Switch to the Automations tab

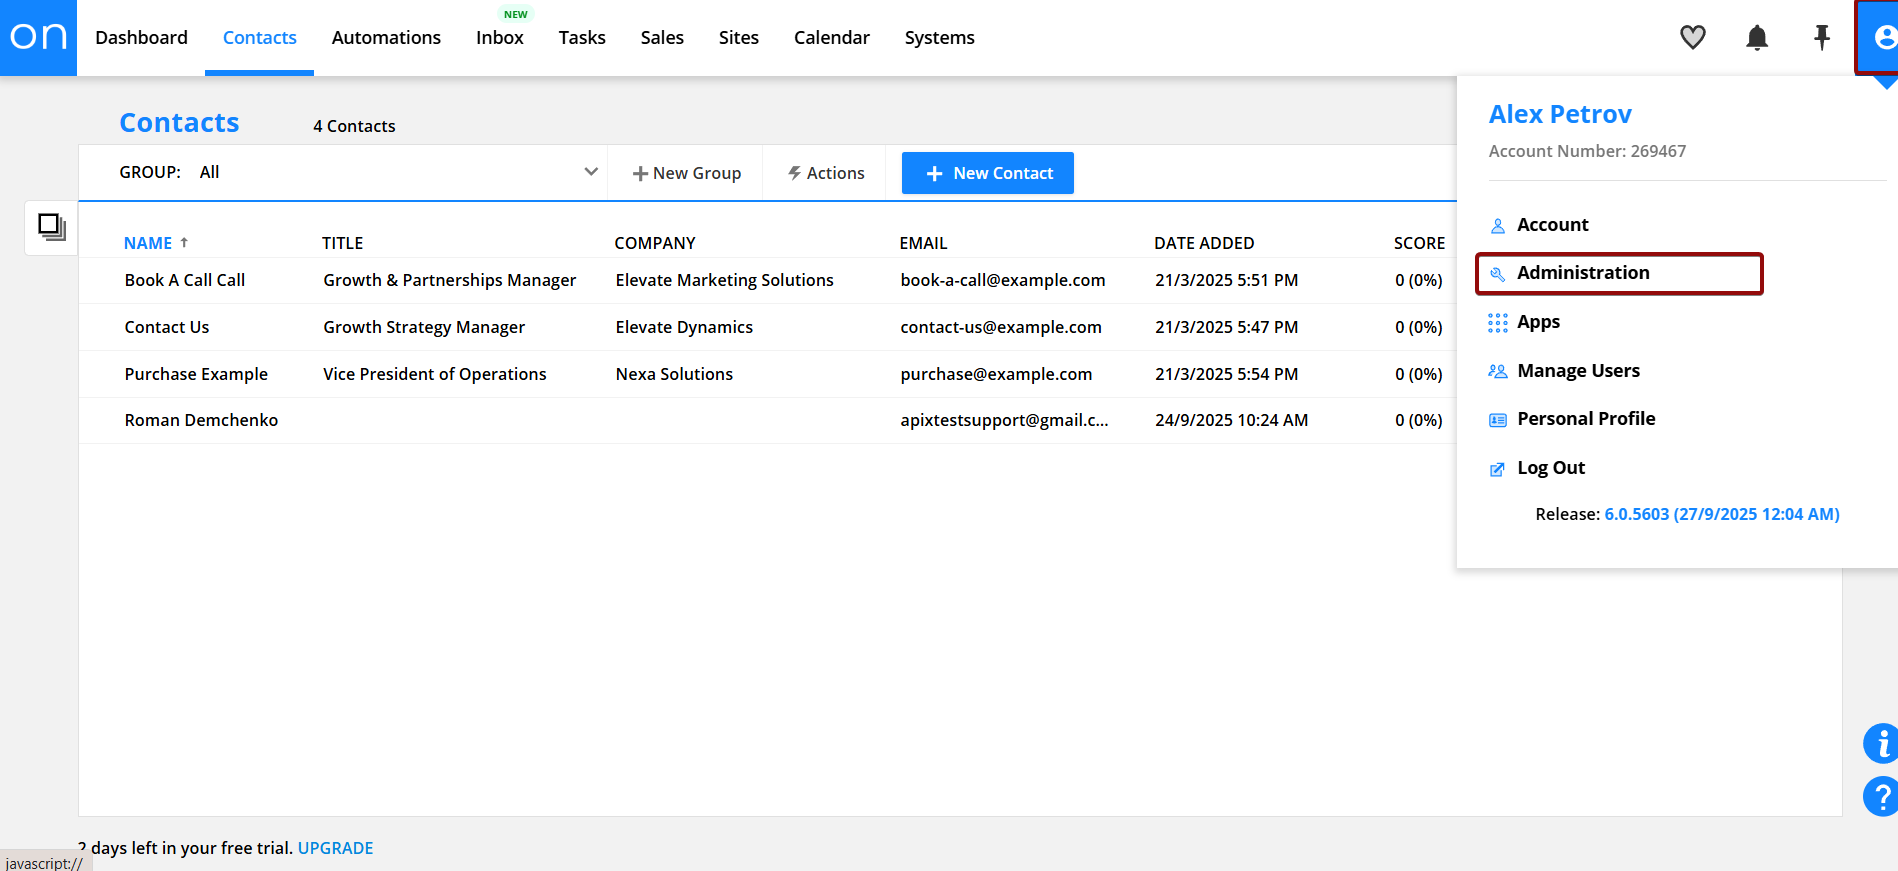pyautogui.click(x=386, y=38)
